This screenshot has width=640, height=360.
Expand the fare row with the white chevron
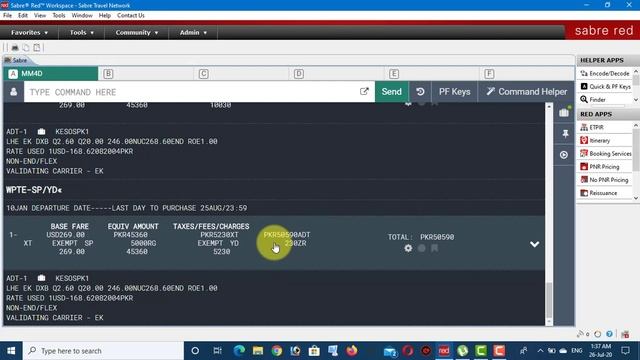pos(534,244)
